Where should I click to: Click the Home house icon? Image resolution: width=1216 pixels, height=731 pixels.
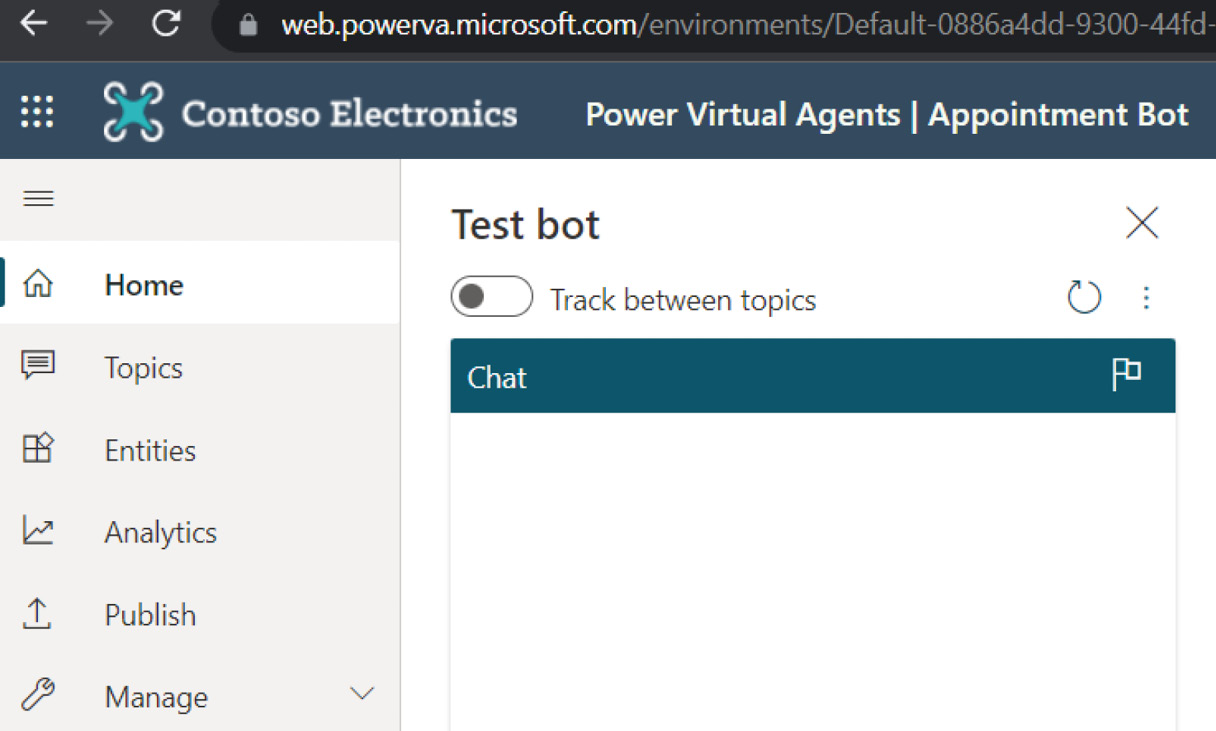point(38,284)
